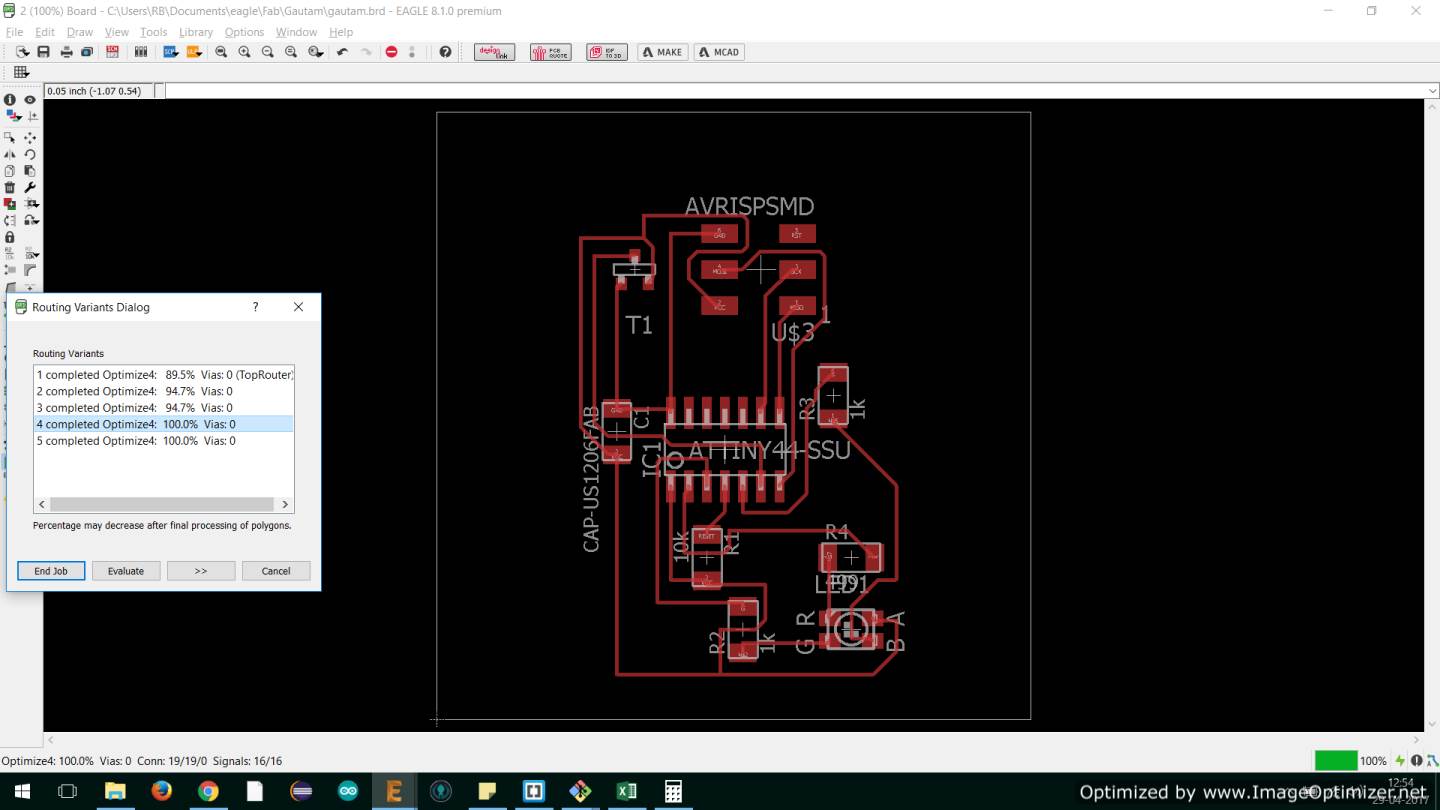
Task: Open the CAM processor icon
Action: pyautogui.click(x=87, y=52)
